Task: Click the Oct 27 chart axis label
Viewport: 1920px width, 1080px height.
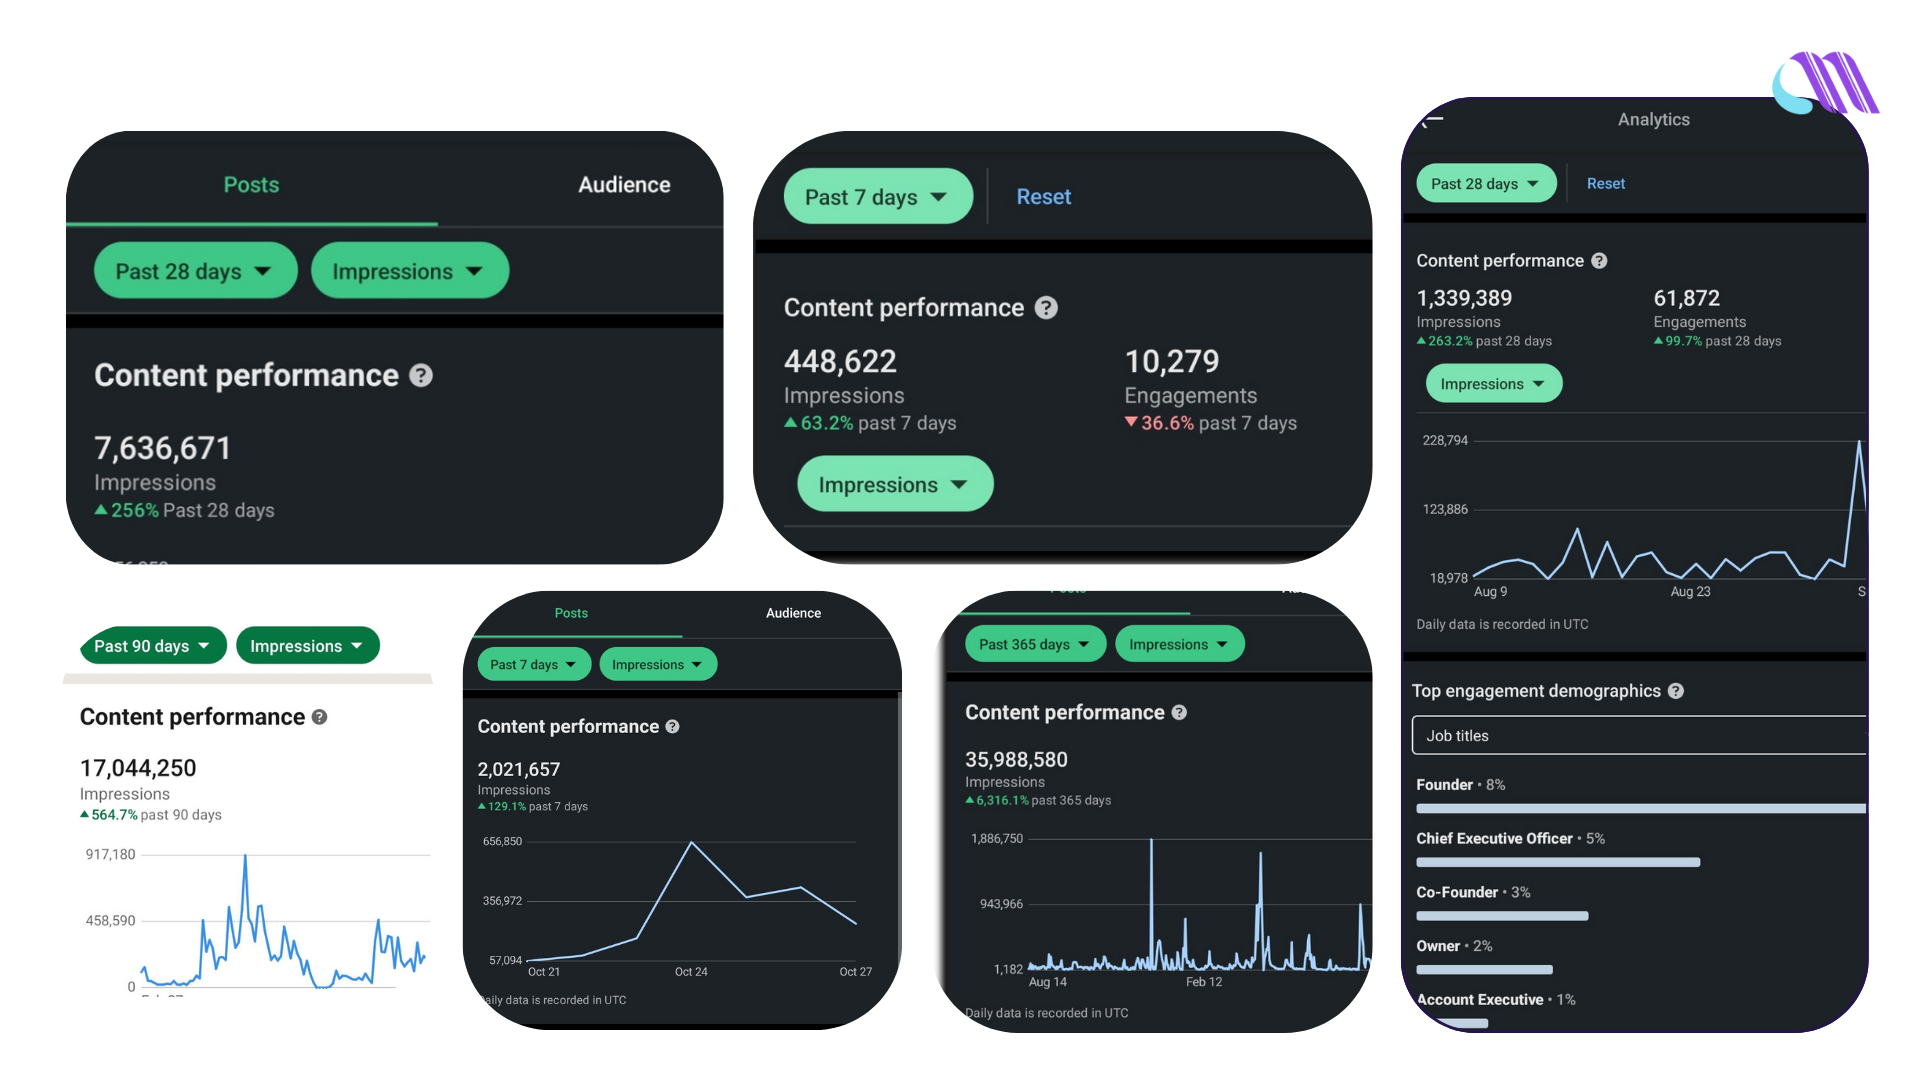Action: (x=855, y=972)
